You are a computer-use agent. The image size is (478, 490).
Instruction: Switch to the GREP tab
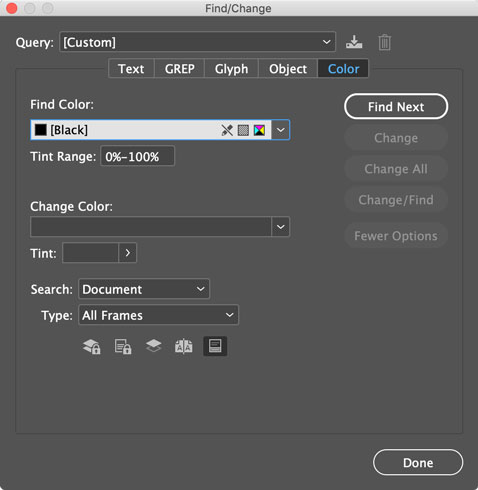179,69
